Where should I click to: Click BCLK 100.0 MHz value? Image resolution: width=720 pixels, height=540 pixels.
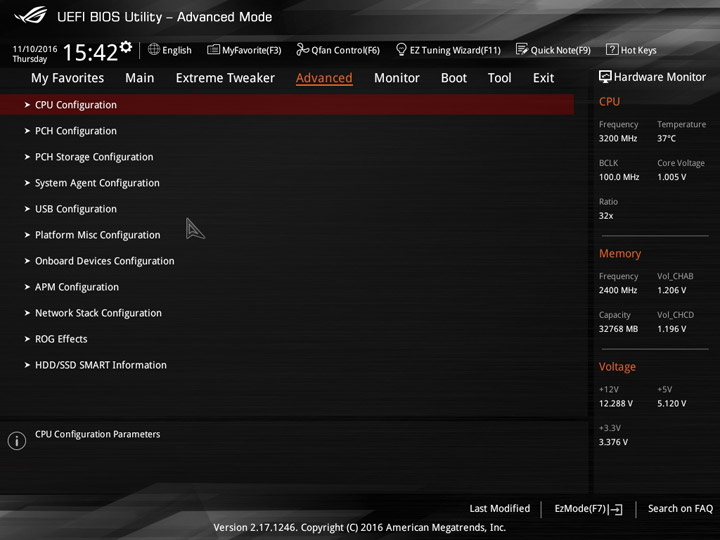click(x=619, y=177)
